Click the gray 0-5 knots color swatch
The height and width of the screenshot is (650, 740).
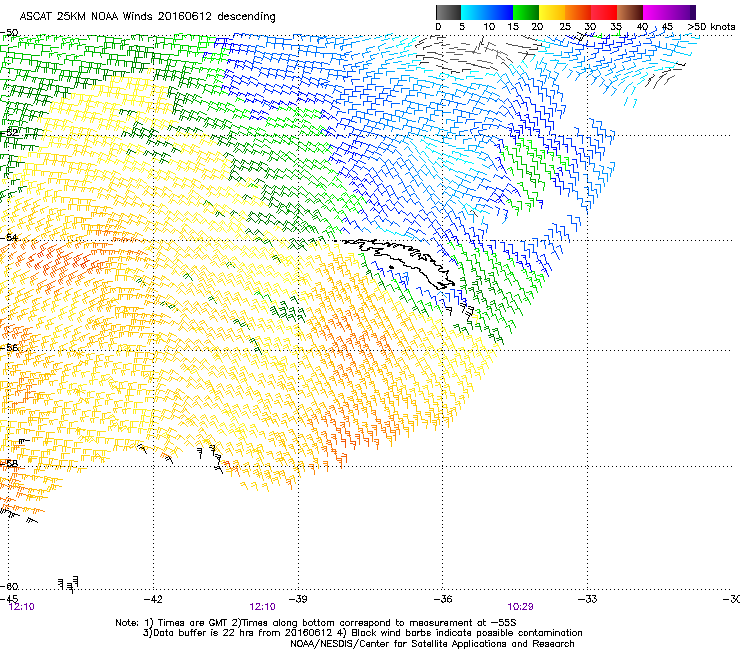(x=448, y=12)
